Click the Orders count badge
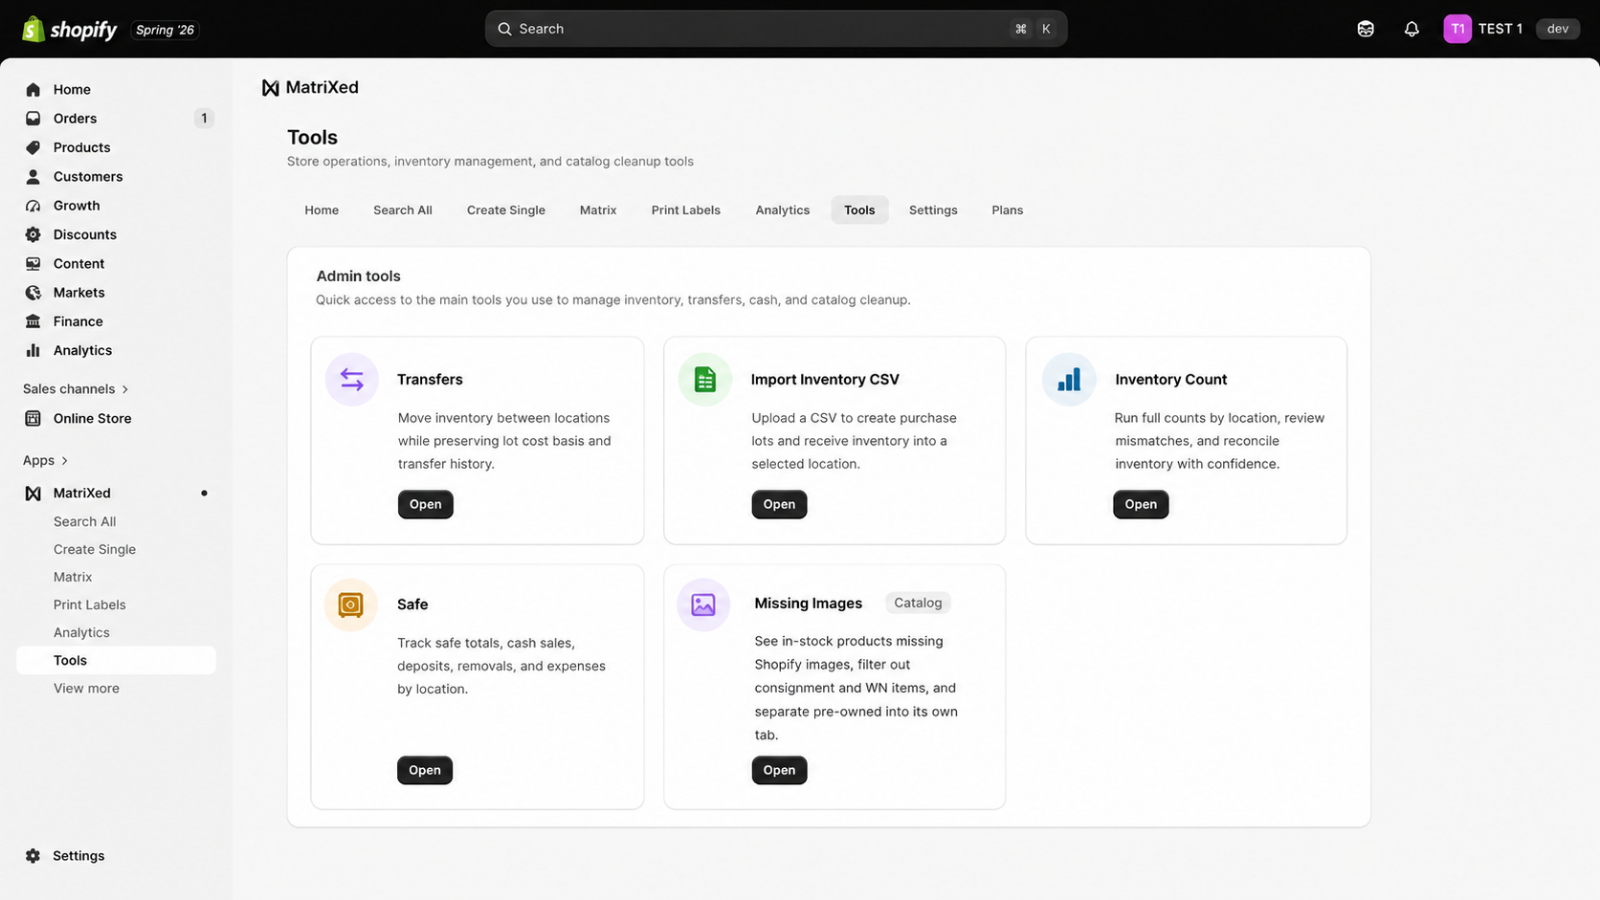The image size is (1600, 900). 204,118
